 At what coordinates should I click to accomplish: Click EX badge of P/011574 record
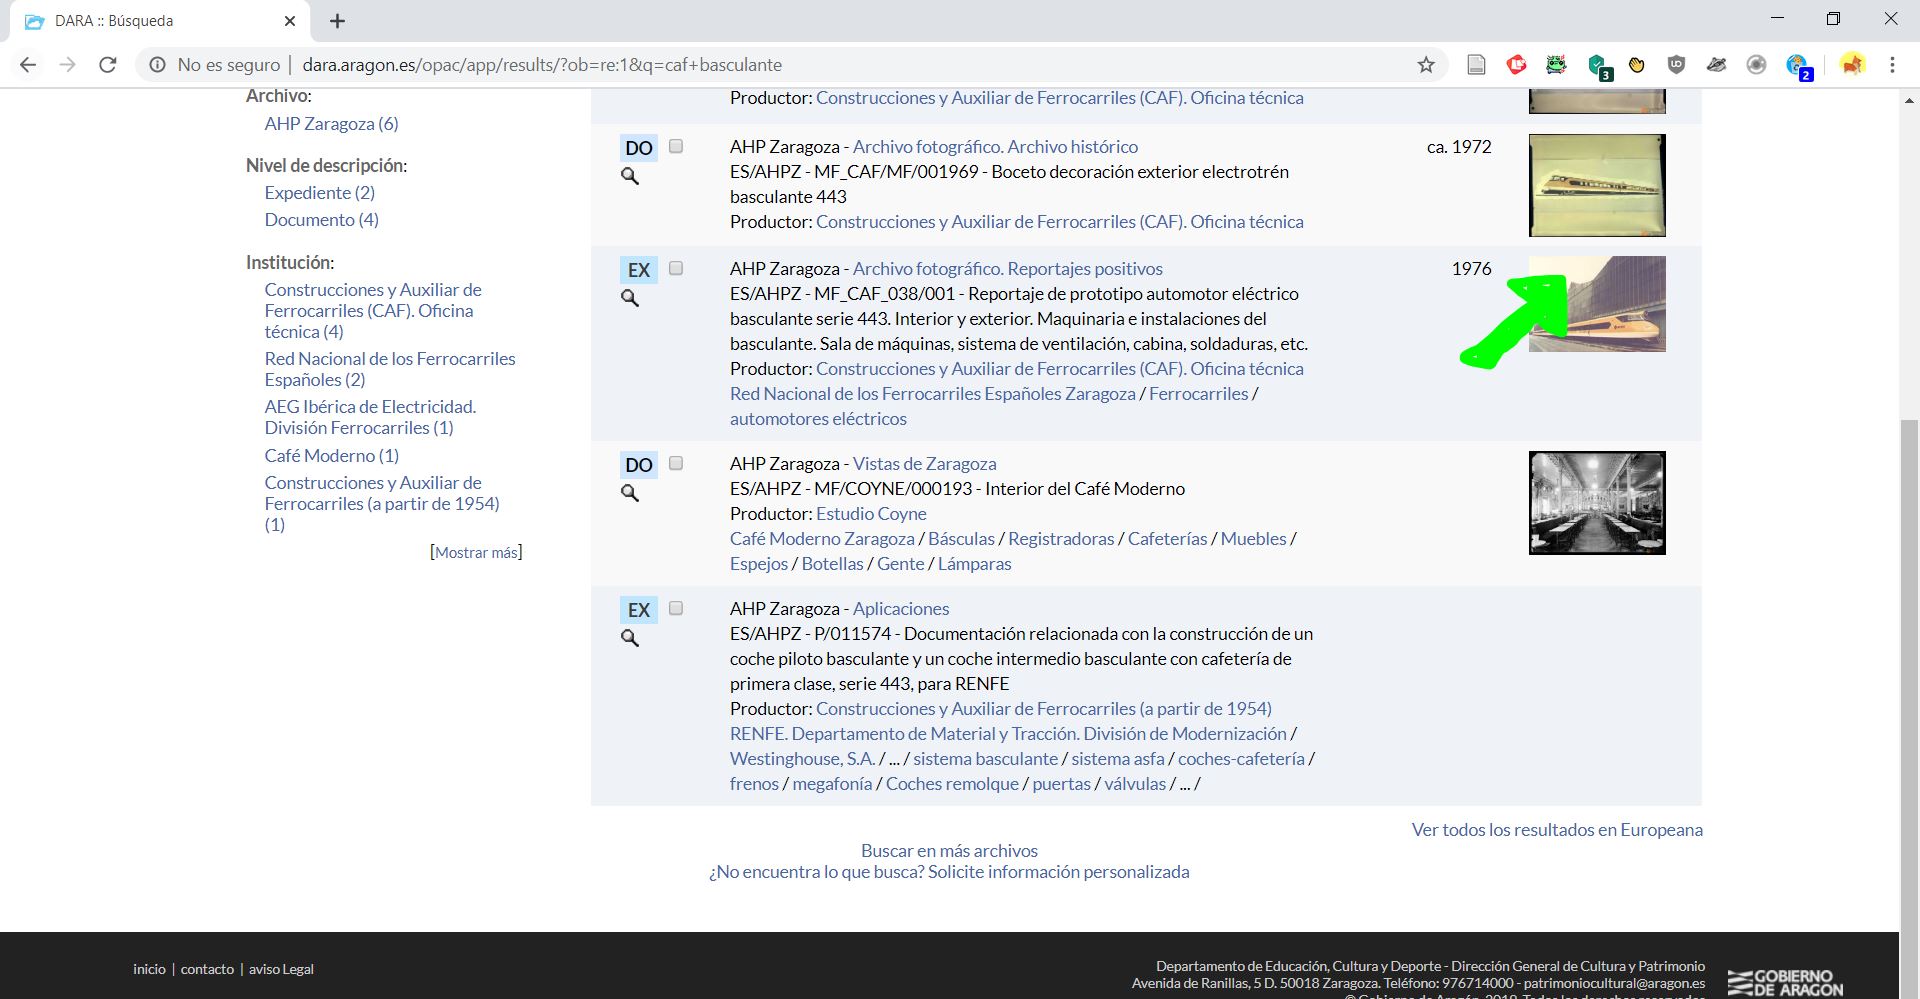pos(639,610)
